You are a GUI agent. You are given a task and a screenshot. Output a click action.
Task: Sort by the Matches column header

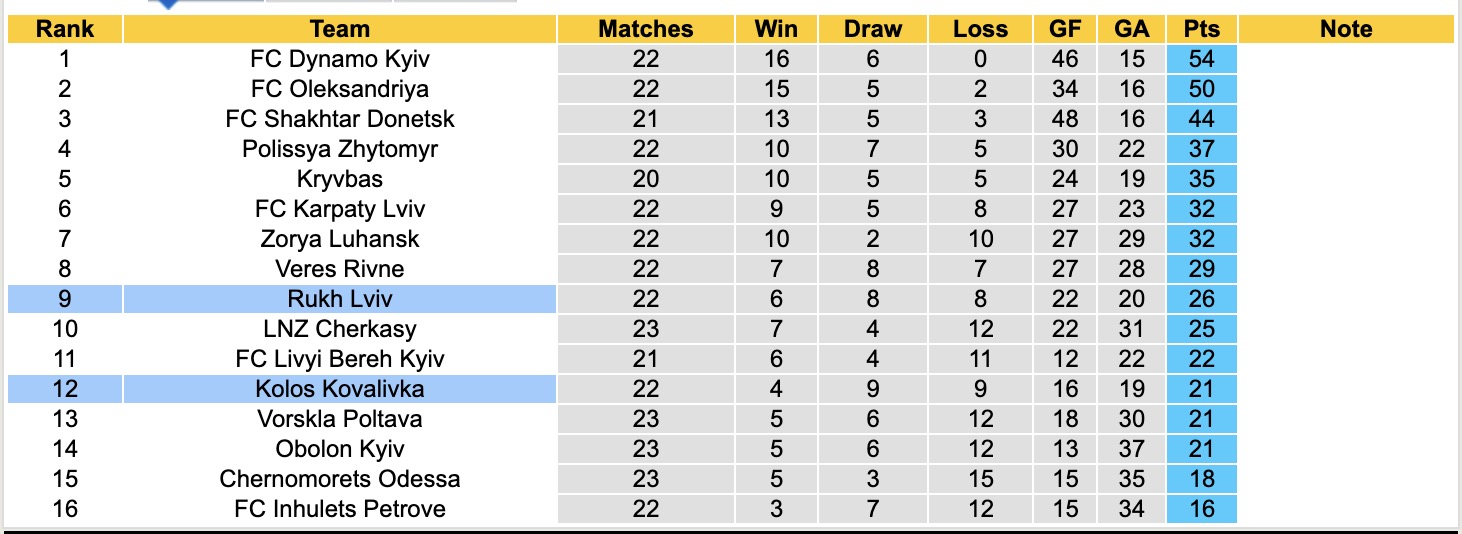pyautogui.click(x=645, y=29)
